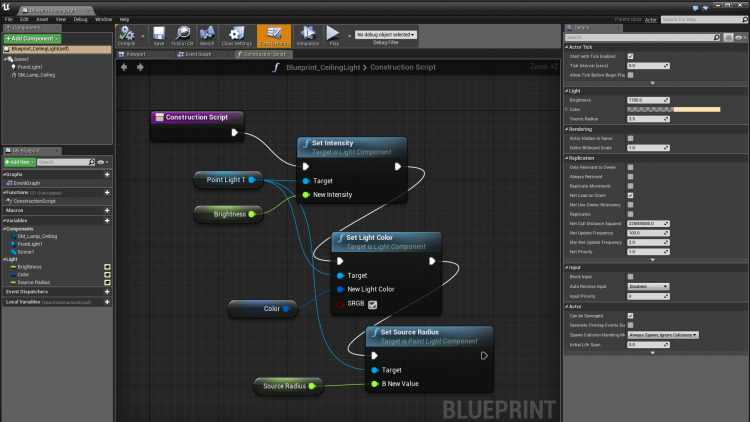750x422 pixels.
Task: Open the File menu
Action: 9,20
